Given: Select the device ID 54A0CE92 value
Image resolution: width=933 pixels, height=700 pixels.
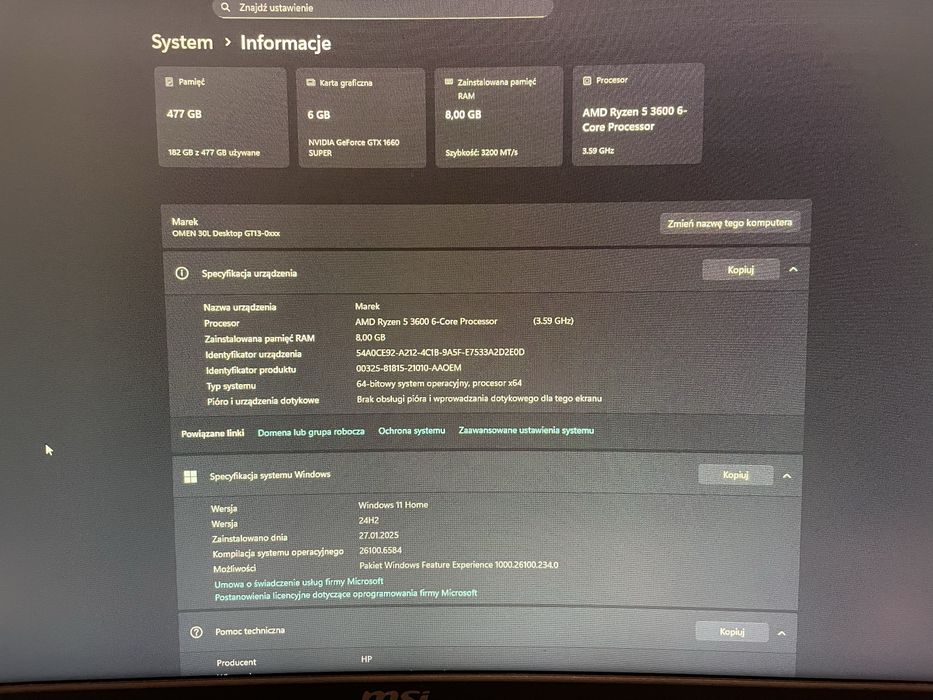Looking at the screenshot, I should pyautogui.click(x=440, y=352).
